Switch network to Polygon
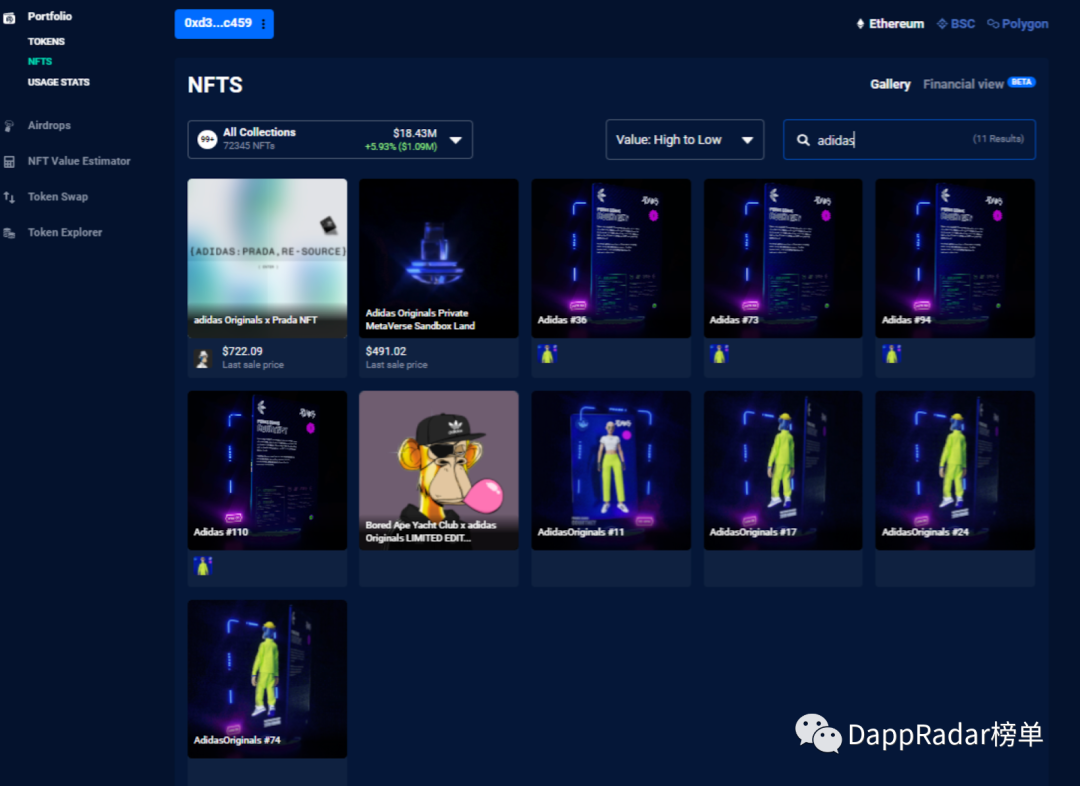This screenshot has width=1080, height=786. click(1018, 24)
